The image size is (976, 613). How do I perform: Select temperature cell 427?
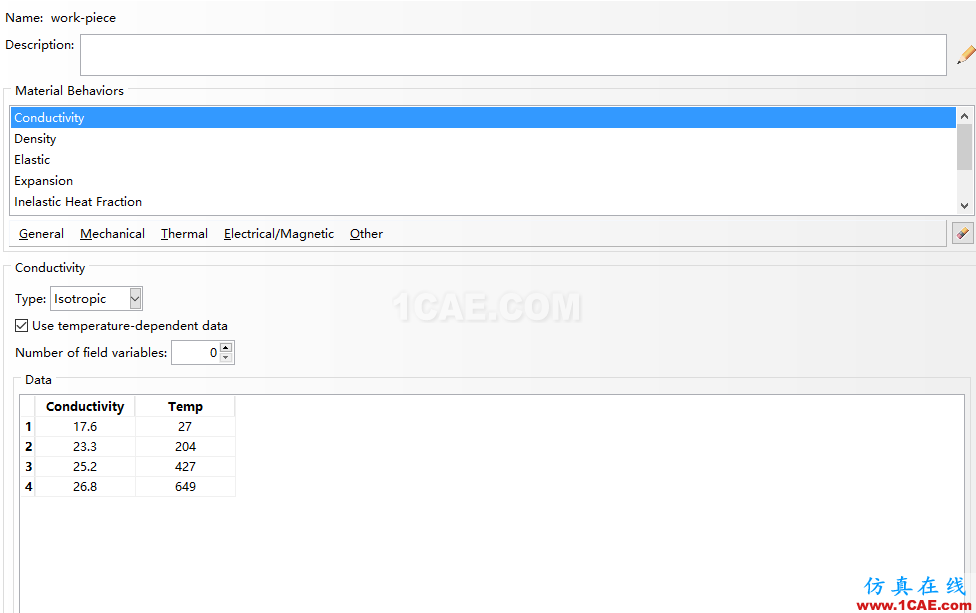(x=185, y=467)
